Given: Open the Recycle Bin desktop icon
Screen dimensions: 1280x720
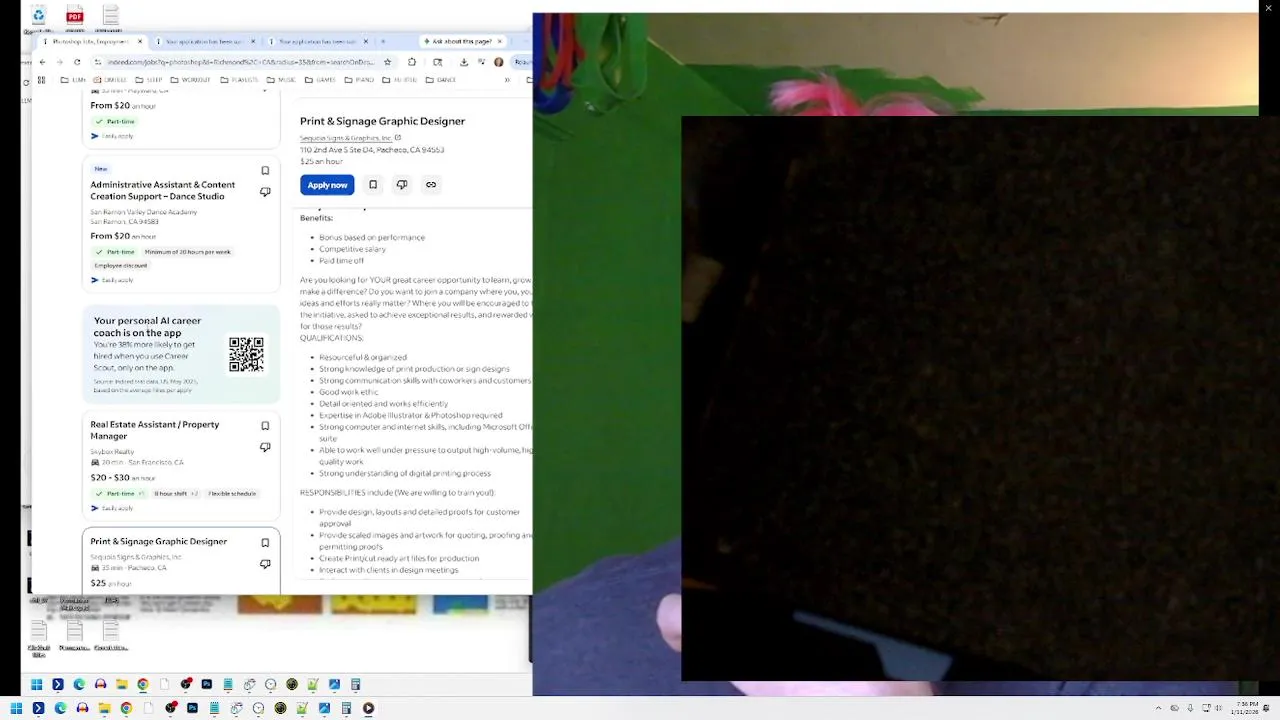Looking at the screenshot, I should (38, 18).
